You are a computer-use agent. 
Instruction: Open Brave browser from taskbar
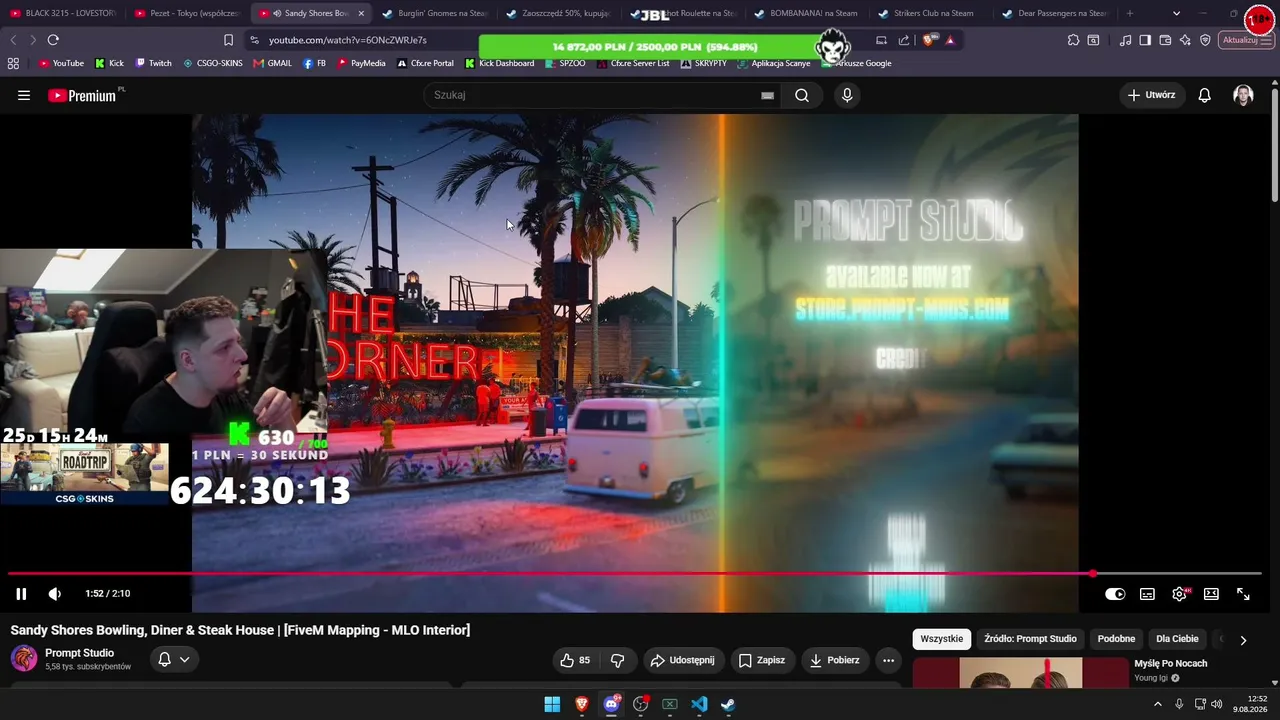pyautogui.click(x=581, y=704)
